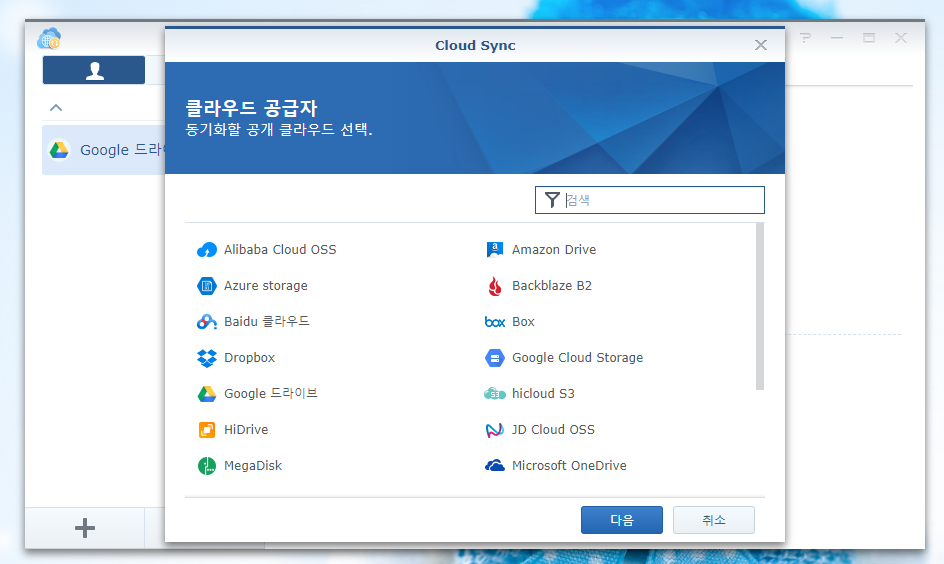Viewport: 944px width, 564px height.
Task: Select the Baidu cloud provider icon
Action: (x=207, y=322)
